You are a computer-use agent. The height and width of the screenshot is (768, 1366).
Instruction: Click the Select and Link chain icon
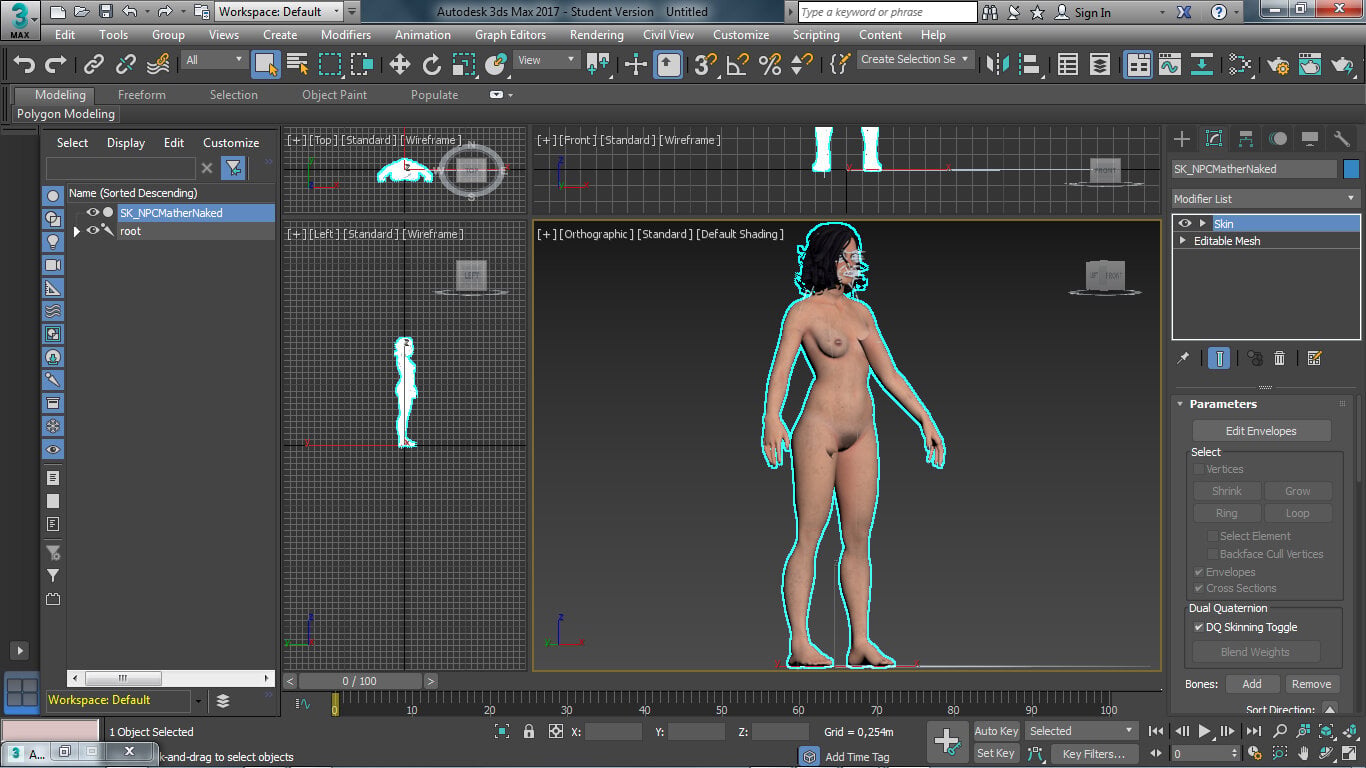94,65
